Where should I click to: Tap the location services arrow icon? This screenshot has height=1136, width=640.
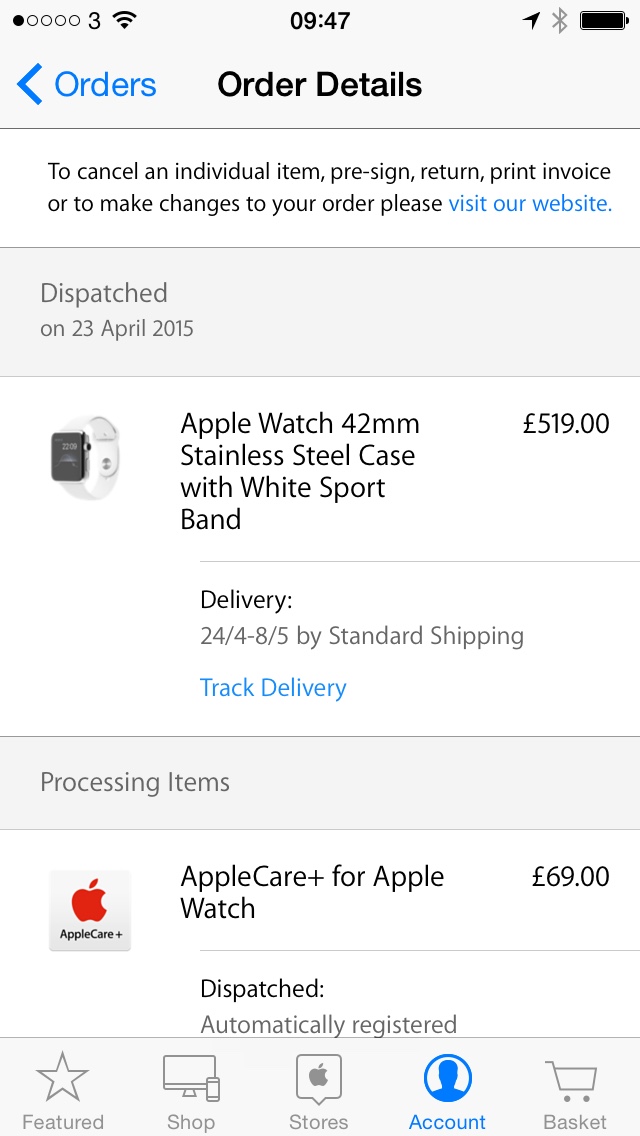pyautogui.click(x=531, y=20)
